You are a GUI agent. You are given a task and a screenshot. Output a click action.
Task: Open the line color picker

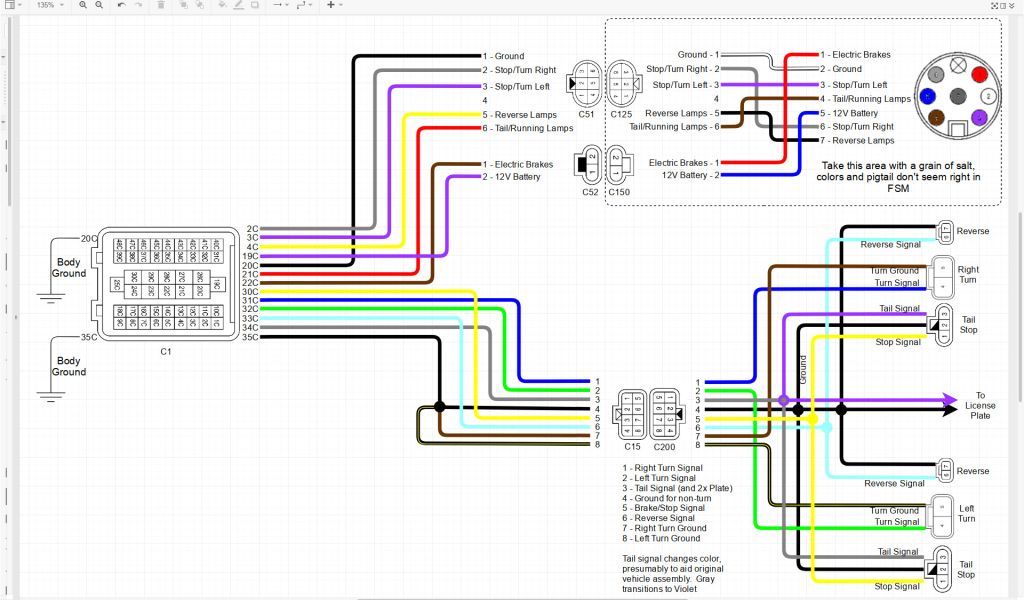coord(239,5)
